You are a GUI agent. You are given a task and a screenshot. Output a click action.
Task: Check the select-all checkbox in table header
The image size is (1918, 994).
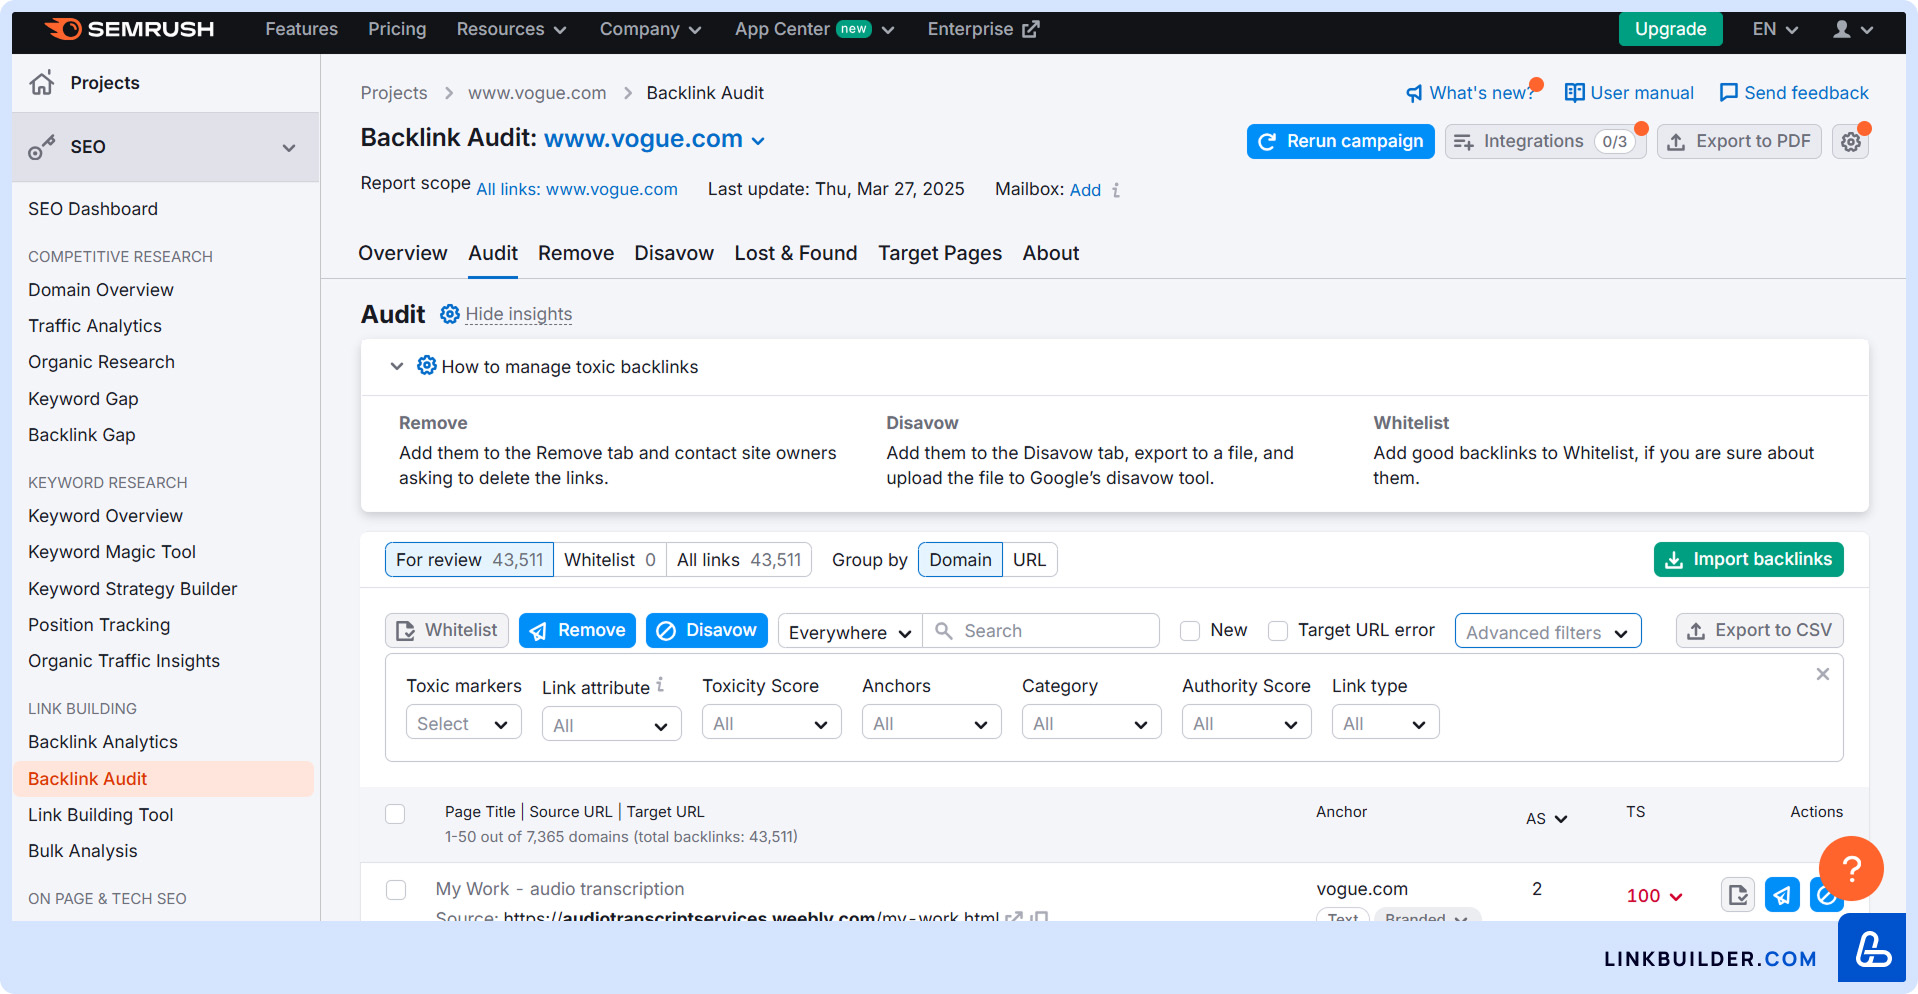[395, 814]
